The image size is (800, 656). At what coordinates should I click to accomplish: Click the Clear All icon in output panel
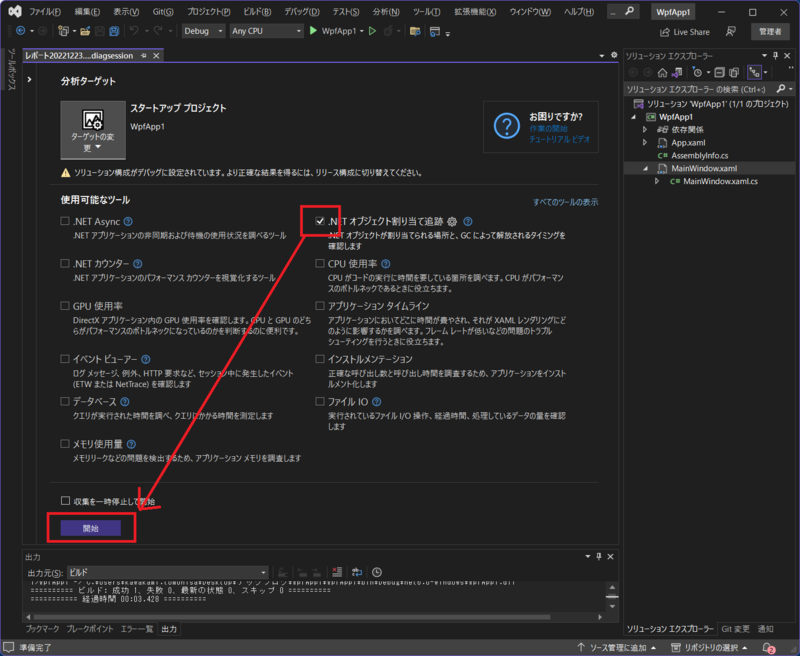click(337, 572)
